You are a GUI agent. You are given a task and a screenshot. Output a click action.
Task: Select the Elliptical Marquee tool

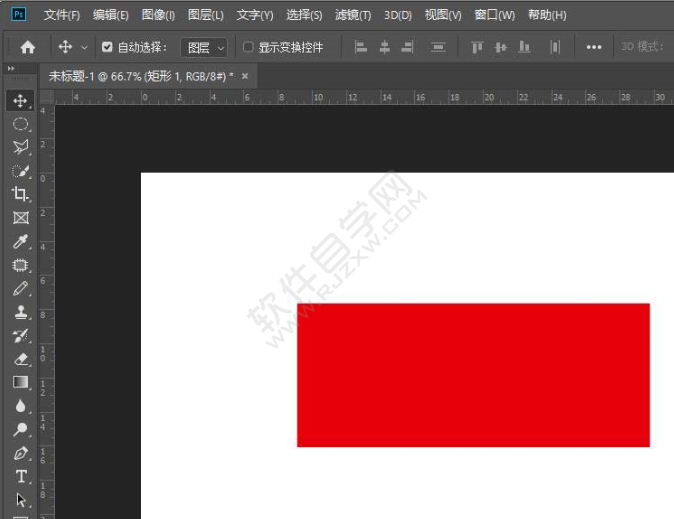(20, 124)
